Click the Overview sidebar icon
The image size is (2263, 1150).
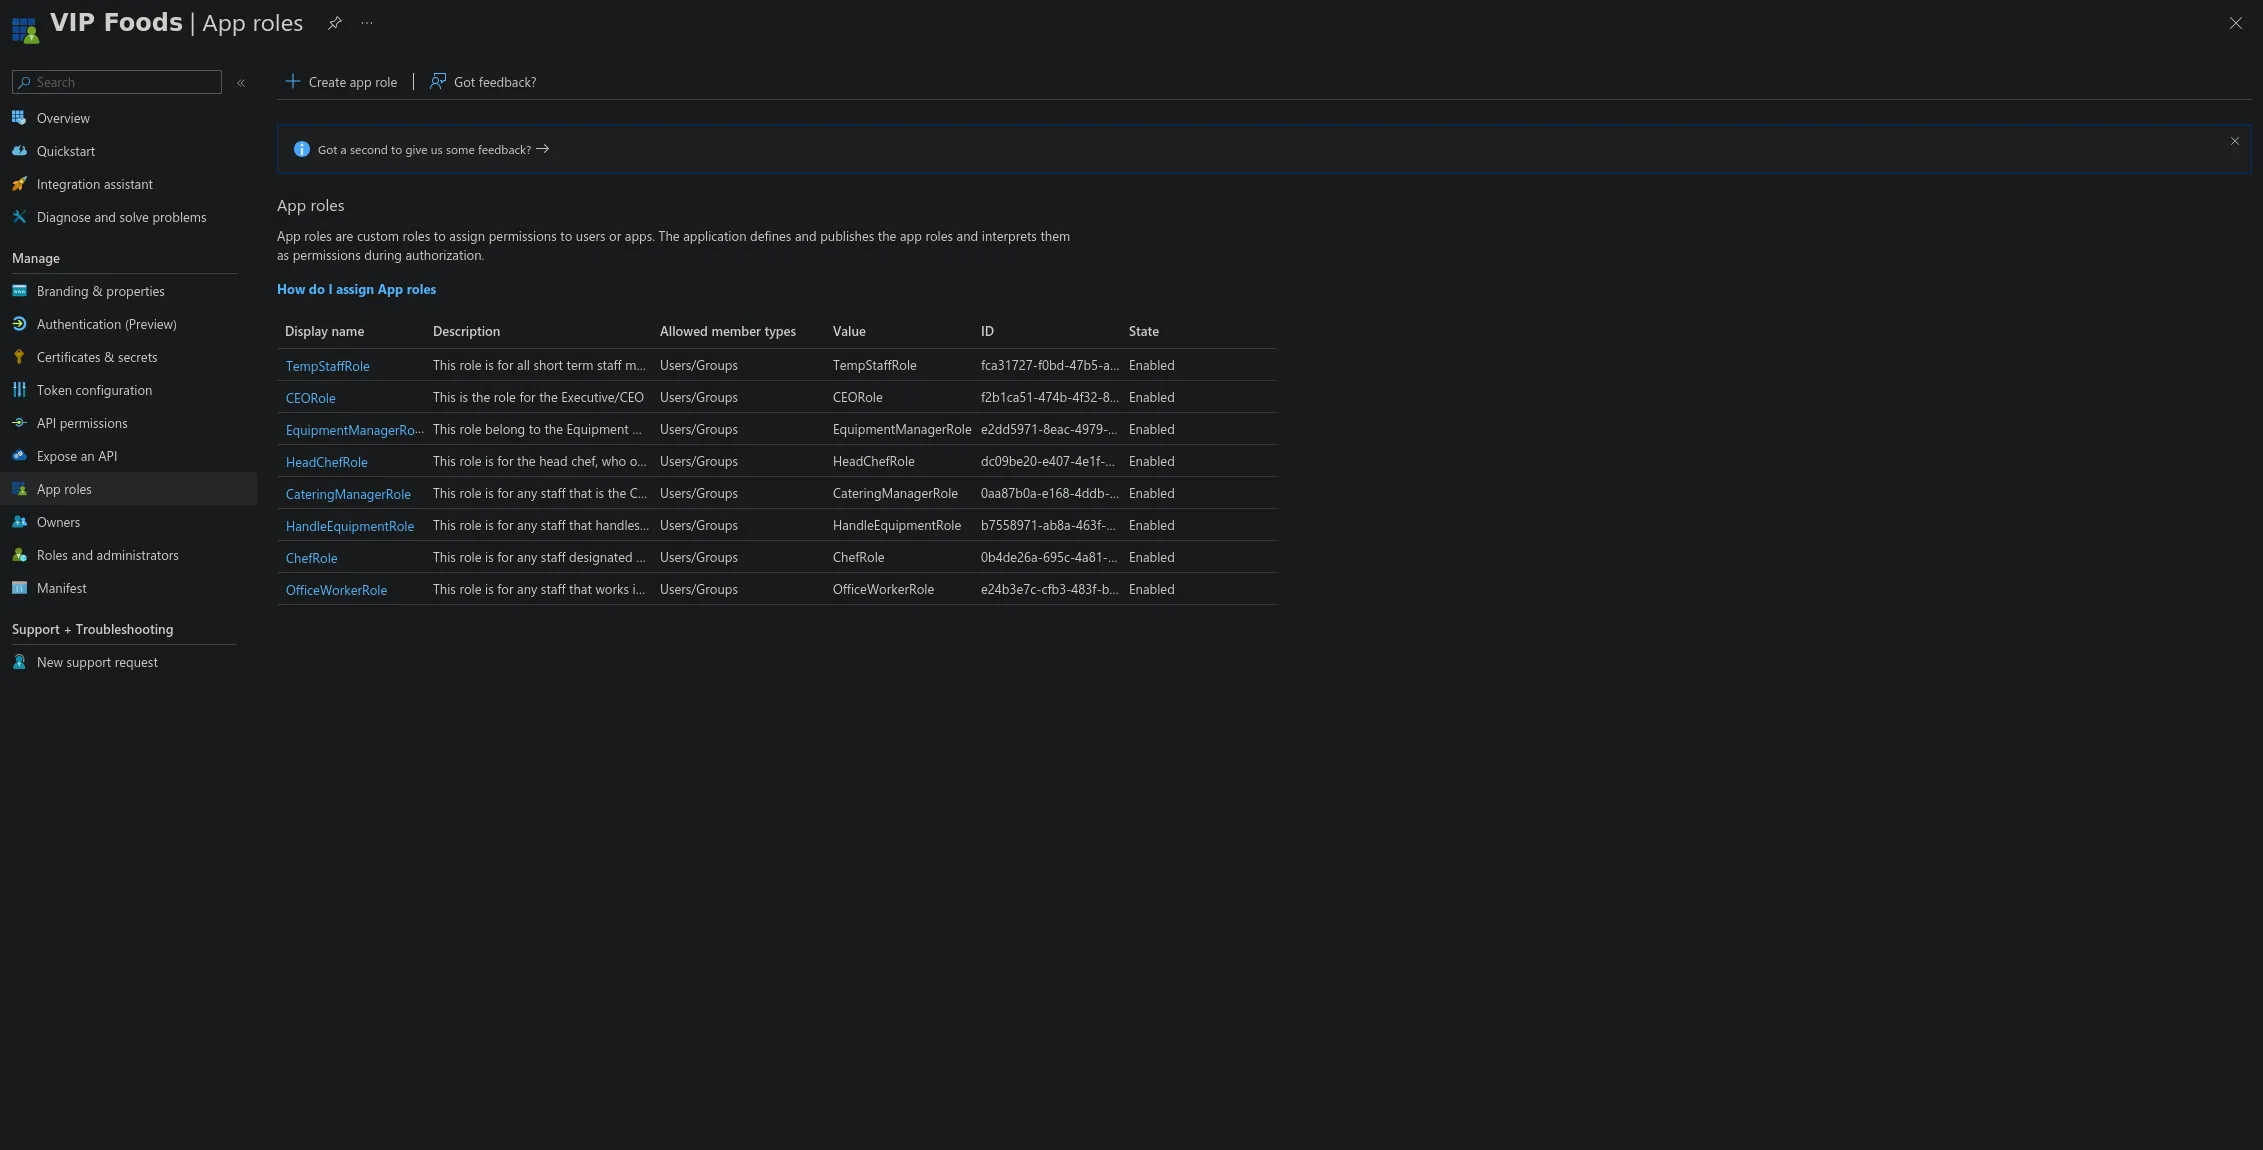point(19,118)
